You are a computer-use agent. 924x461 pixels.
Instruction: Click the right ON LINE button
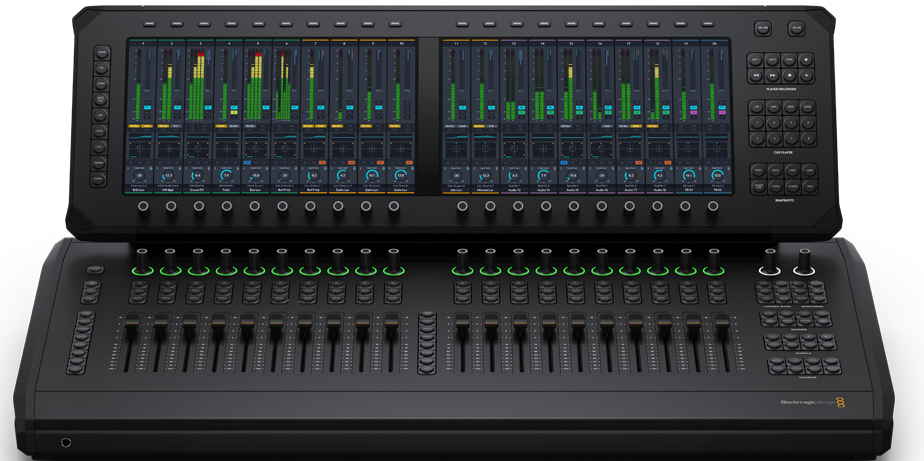pyautogui.click(x=796, y=28)
